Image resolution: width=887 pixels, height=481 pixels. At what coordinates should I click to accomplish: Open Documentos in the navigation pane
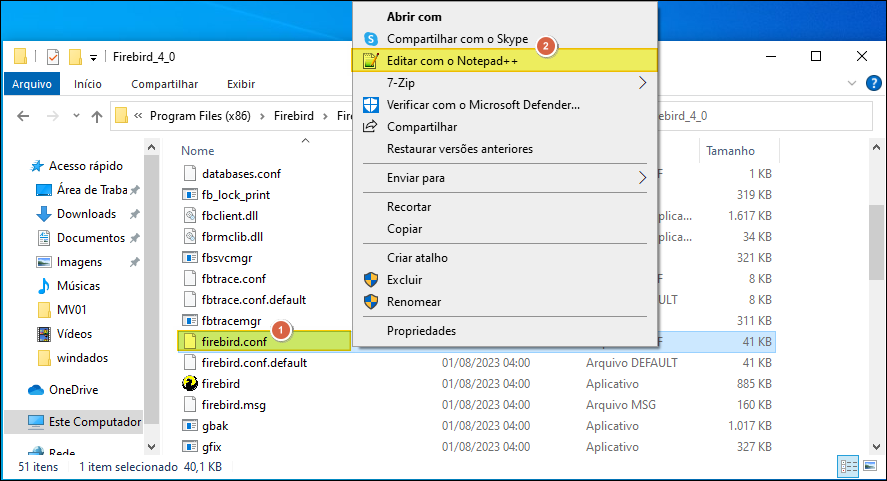pos(91,238)
